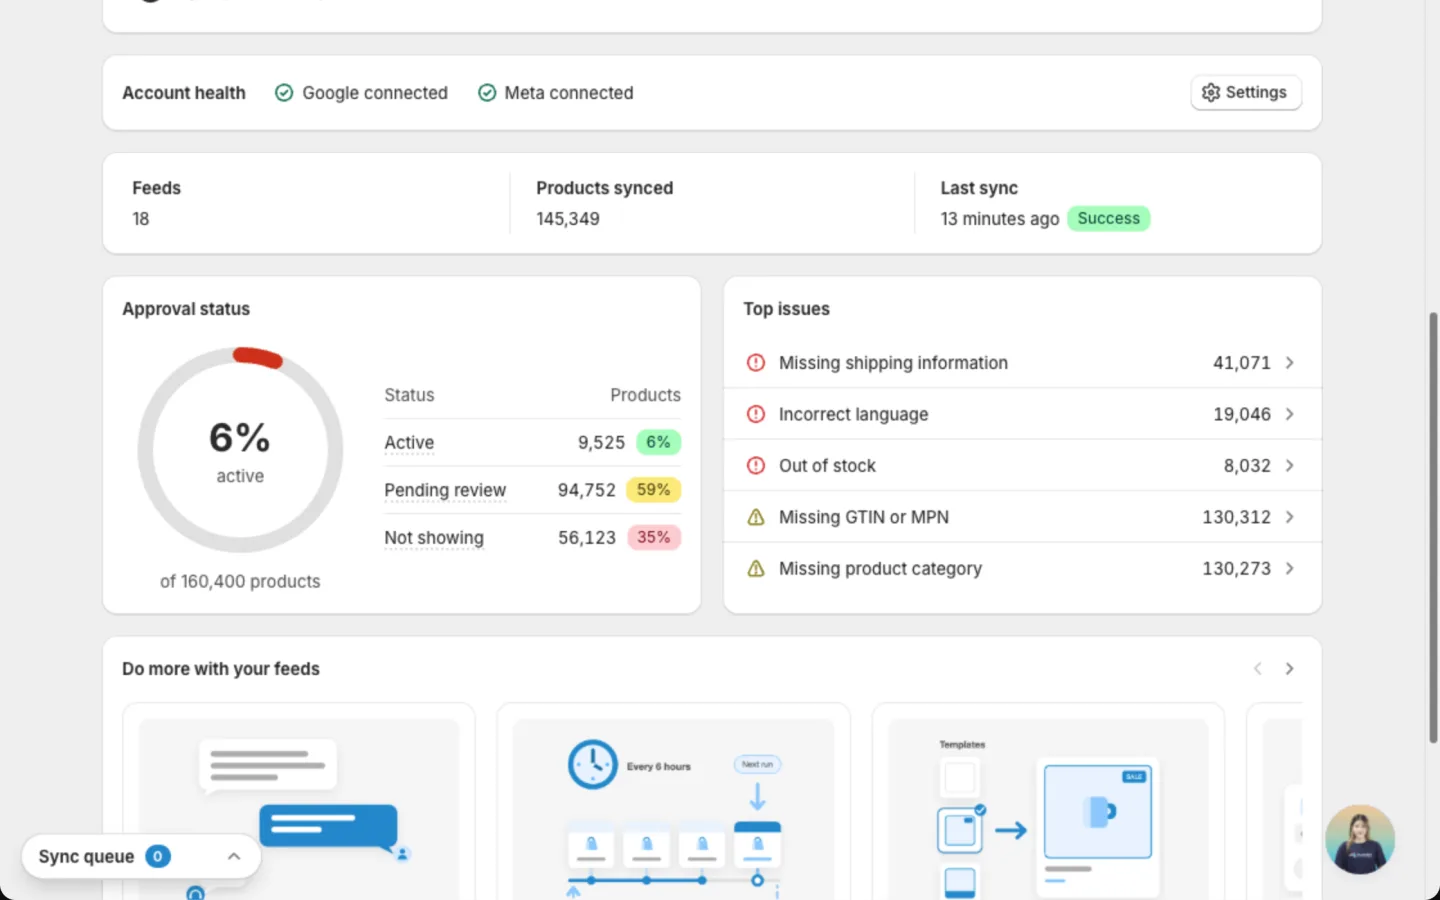Click the approval status donut chart
The image size is (1440, 900).
[240, 450]
